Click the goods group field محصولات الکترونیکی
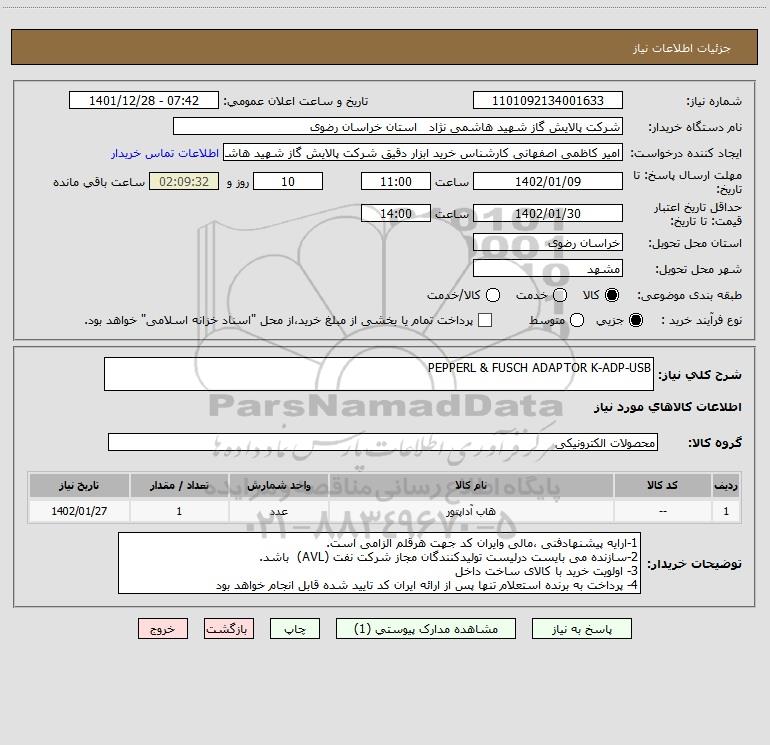This screenshot has height=745, width=770. pyautogui.click(x=383, y=442)
